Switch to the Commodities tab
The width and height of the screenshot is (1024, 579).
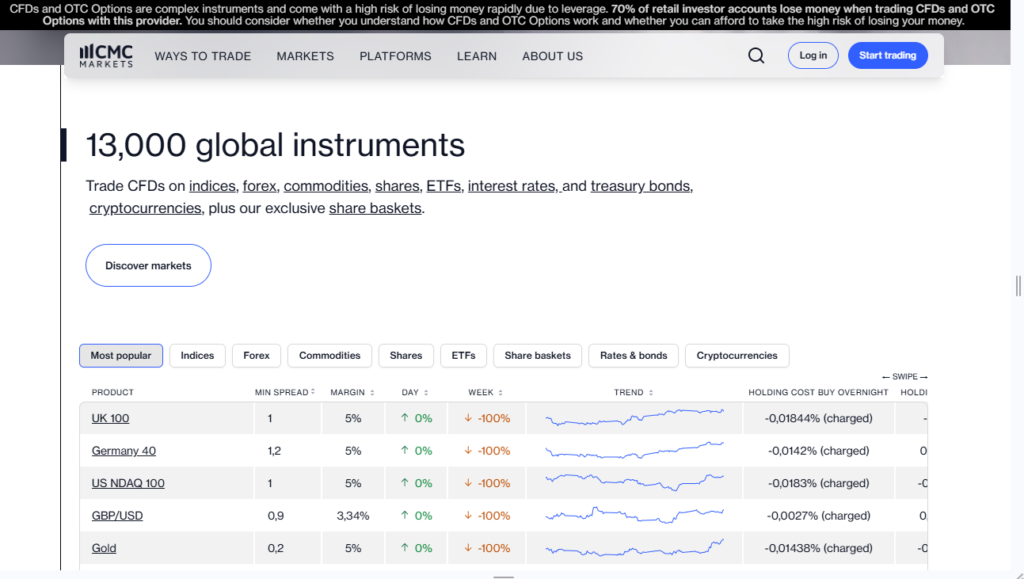coord(330,355)
